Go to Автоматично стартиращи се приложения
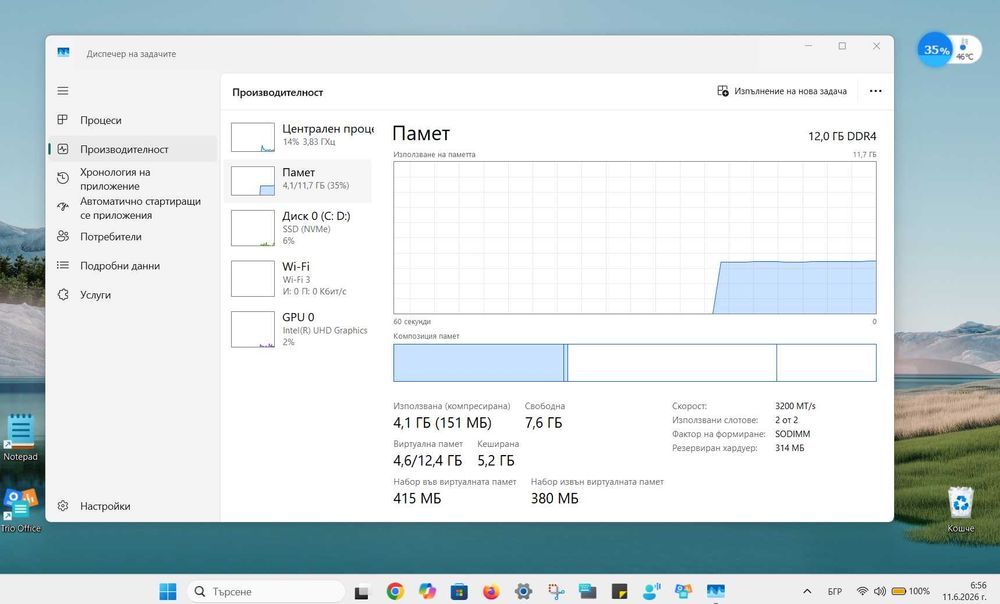Screen dimensions: 1000x604 pyautogui.click(x=133, y=208)
